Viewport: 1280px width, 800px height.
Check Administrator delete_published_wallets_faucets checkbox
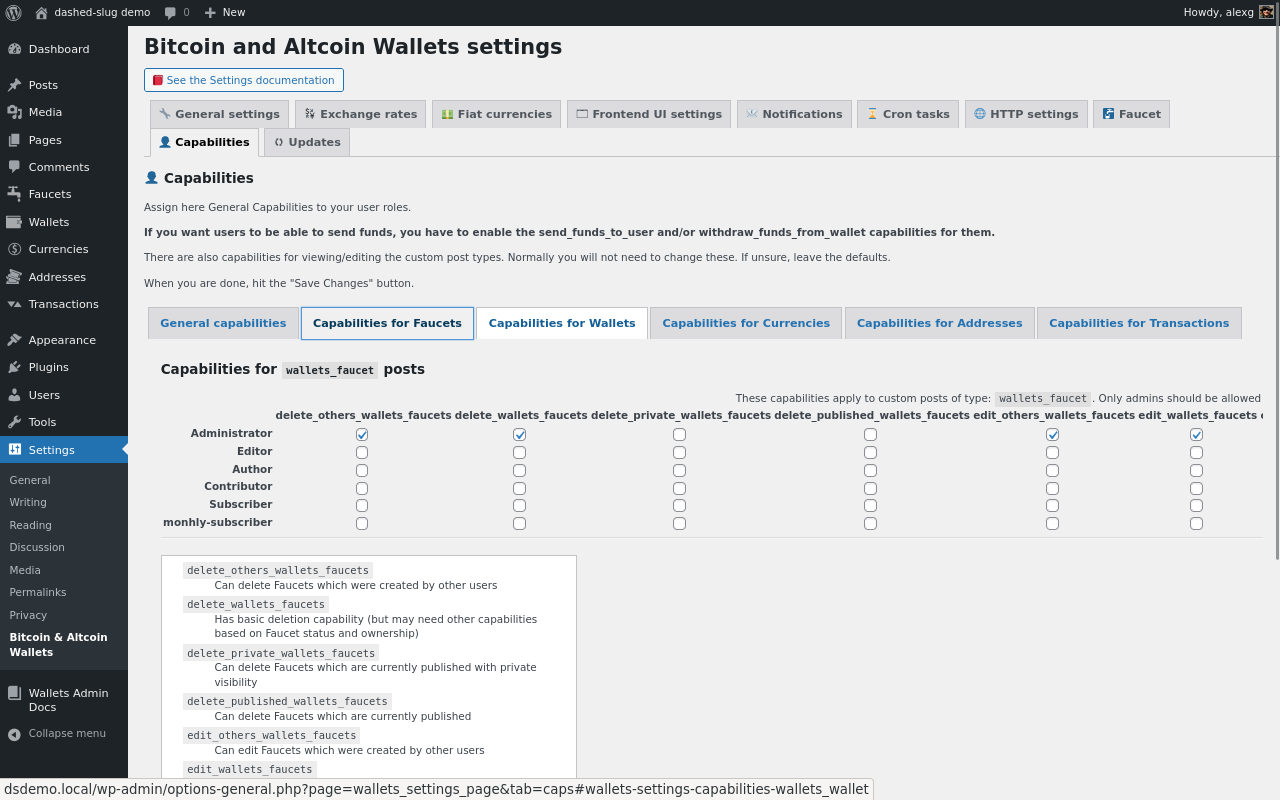pos(870,434)
